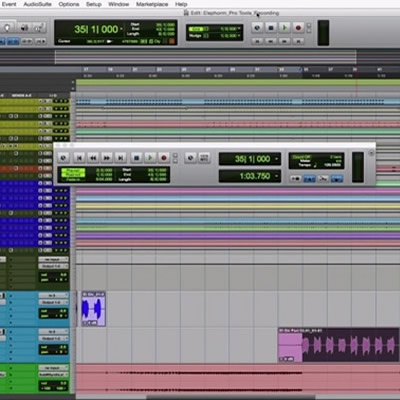Screen dimensions: 400x400
Task: Click Go to End in Edit toolbar
Action: pyautogui.click(x=298, y=41)
